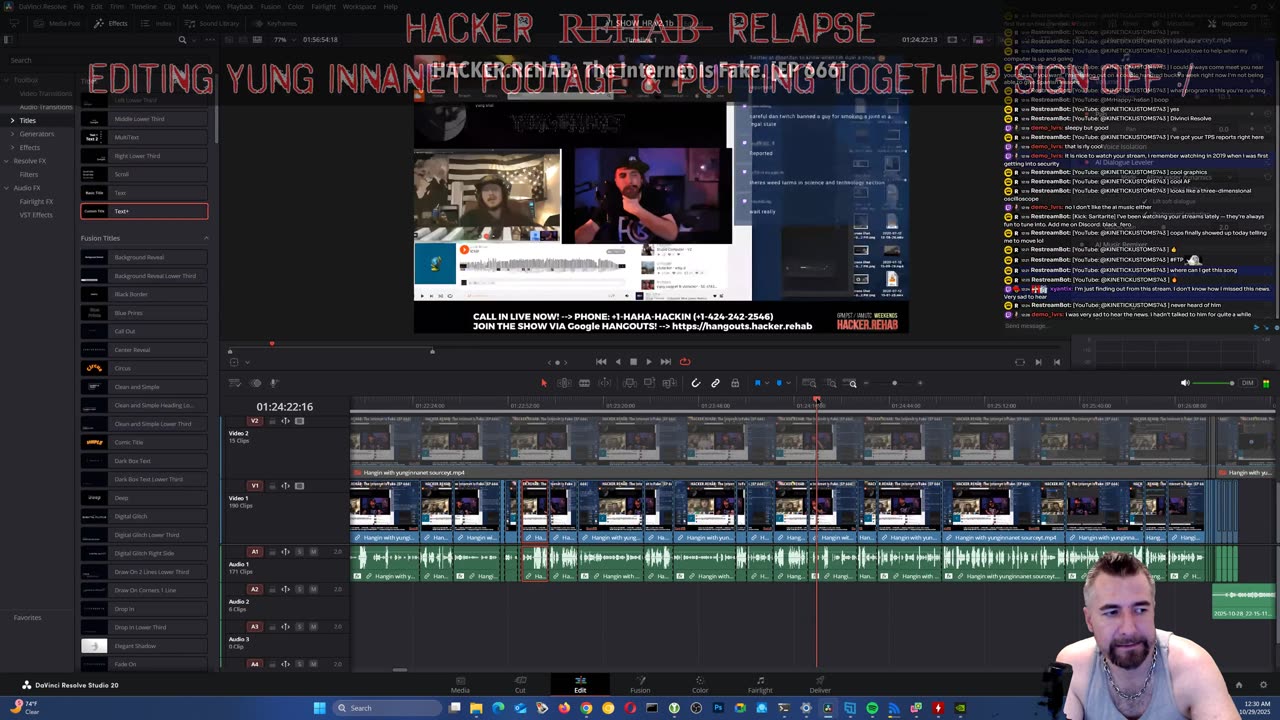Select the Text+ title
The image size is (1280, 720).
click(x=144, y=211)
